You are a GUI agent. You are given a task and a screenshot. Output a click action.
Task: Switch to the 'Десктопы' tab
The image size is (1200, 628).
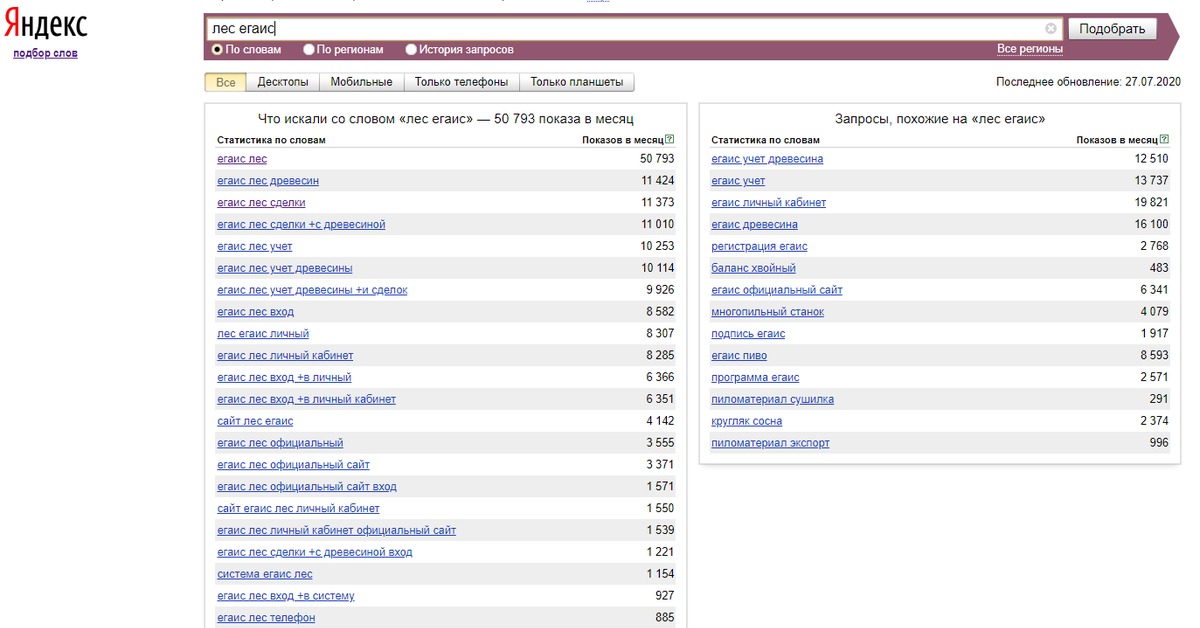(x=283, y=82)
